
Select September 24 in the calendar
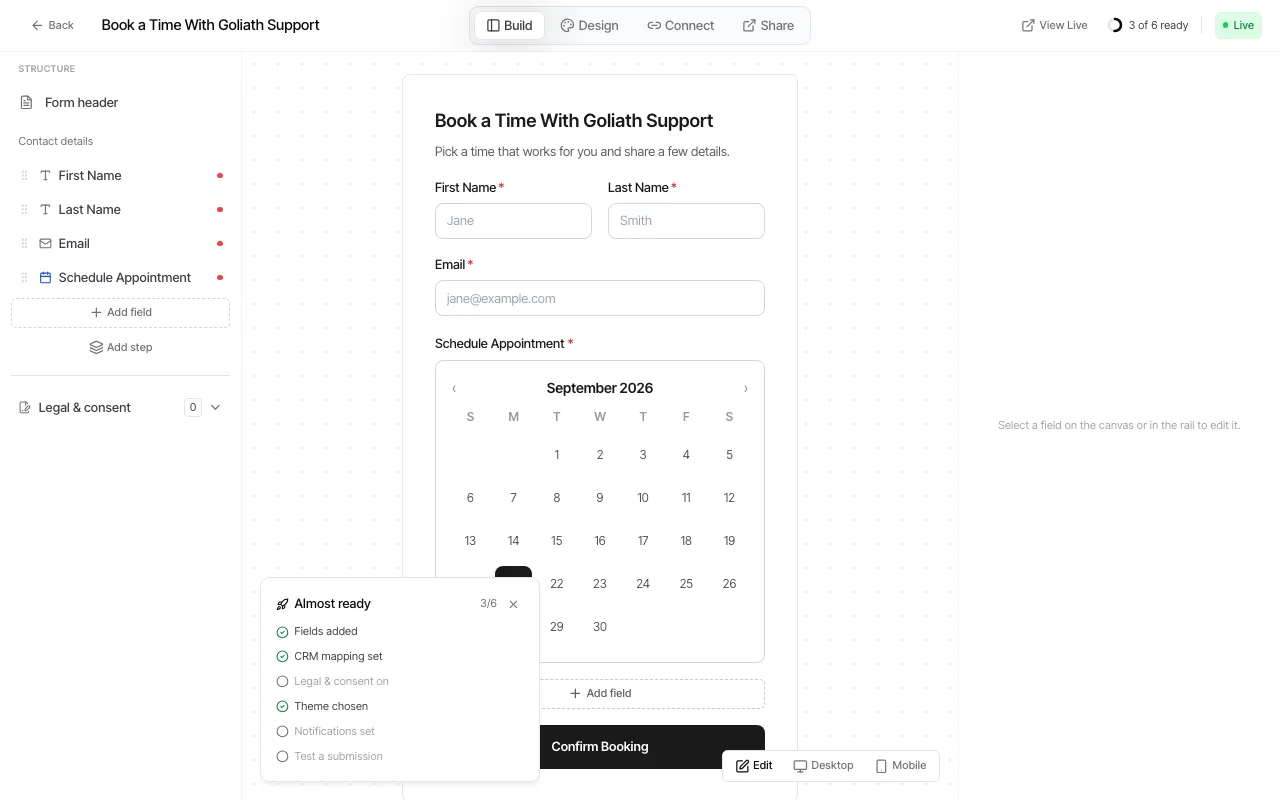pyautogui.click(x=643, y=583)
